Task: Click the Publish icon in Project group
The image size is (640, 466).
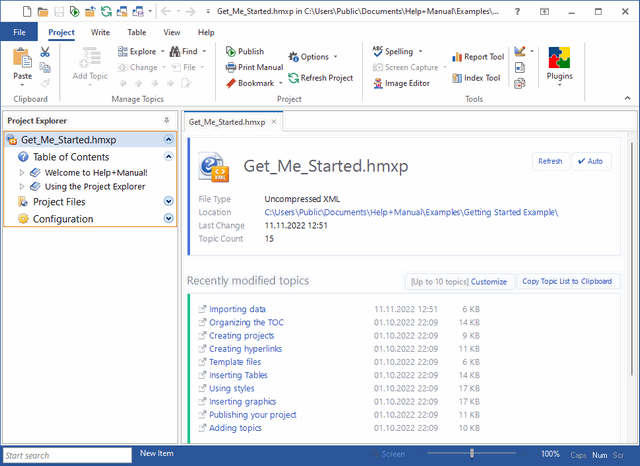Action: coord(231,51)
